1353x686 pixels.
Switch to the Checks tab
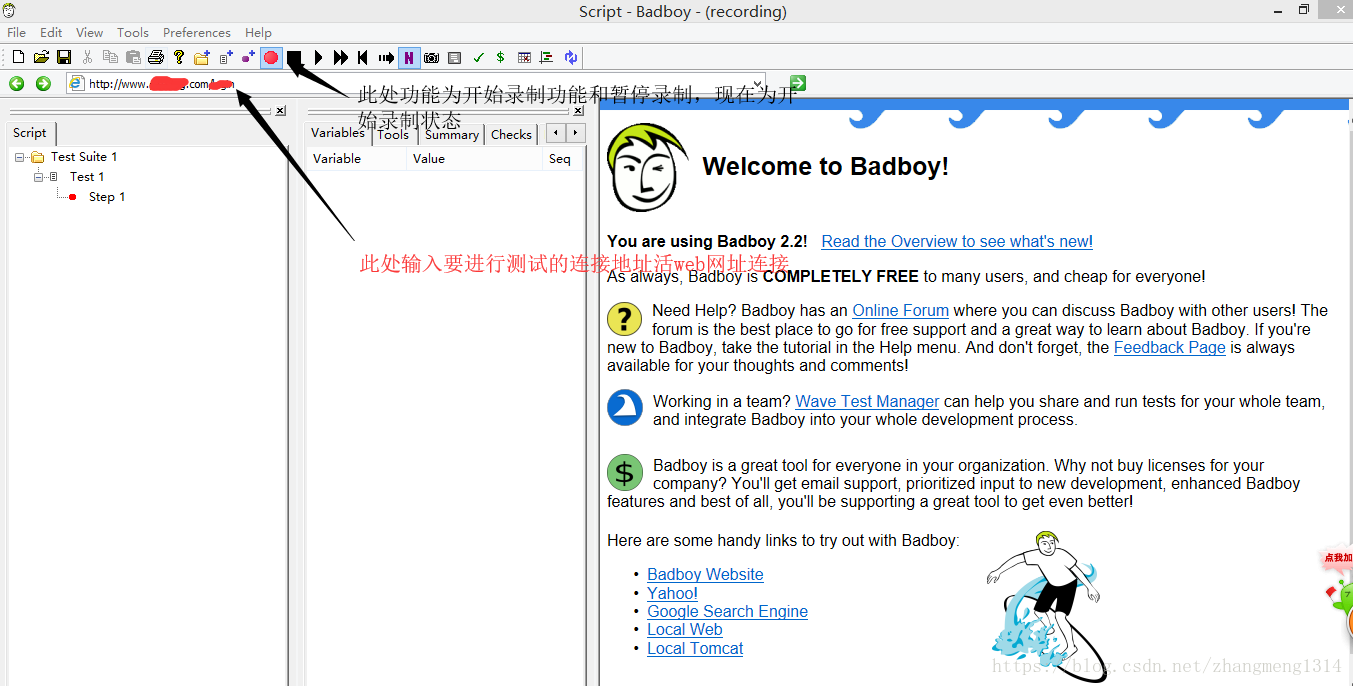[511, 135]
